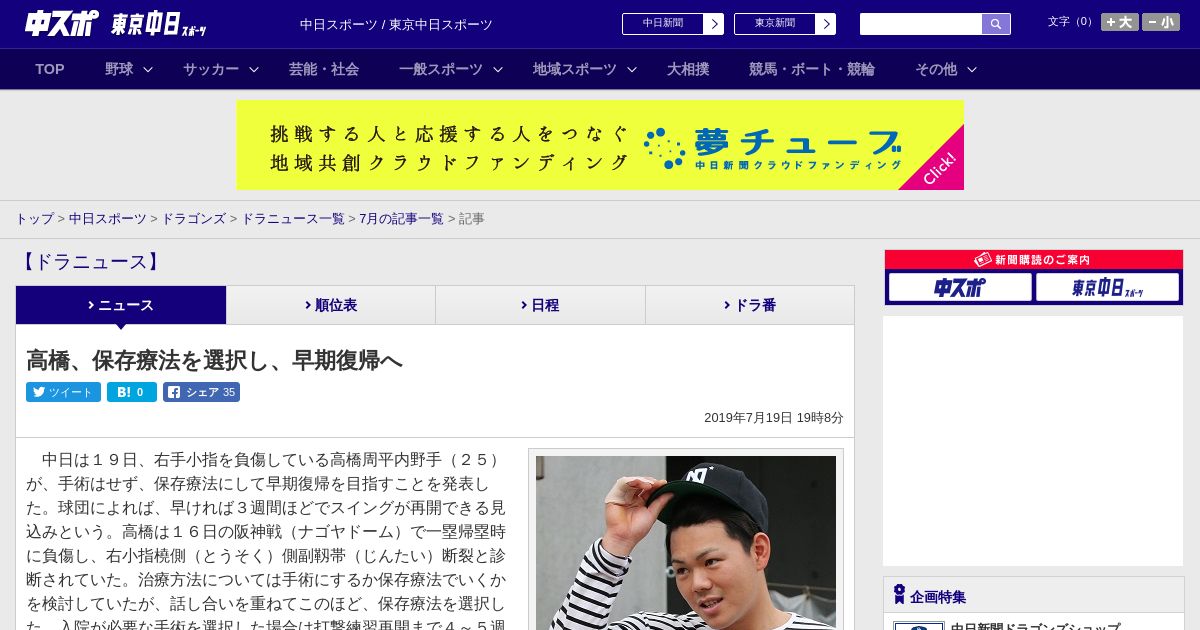Viewport: 1200px width, 630px height.
Task: Bookmark with the Hatena B! button
Action: pos(132,392)
